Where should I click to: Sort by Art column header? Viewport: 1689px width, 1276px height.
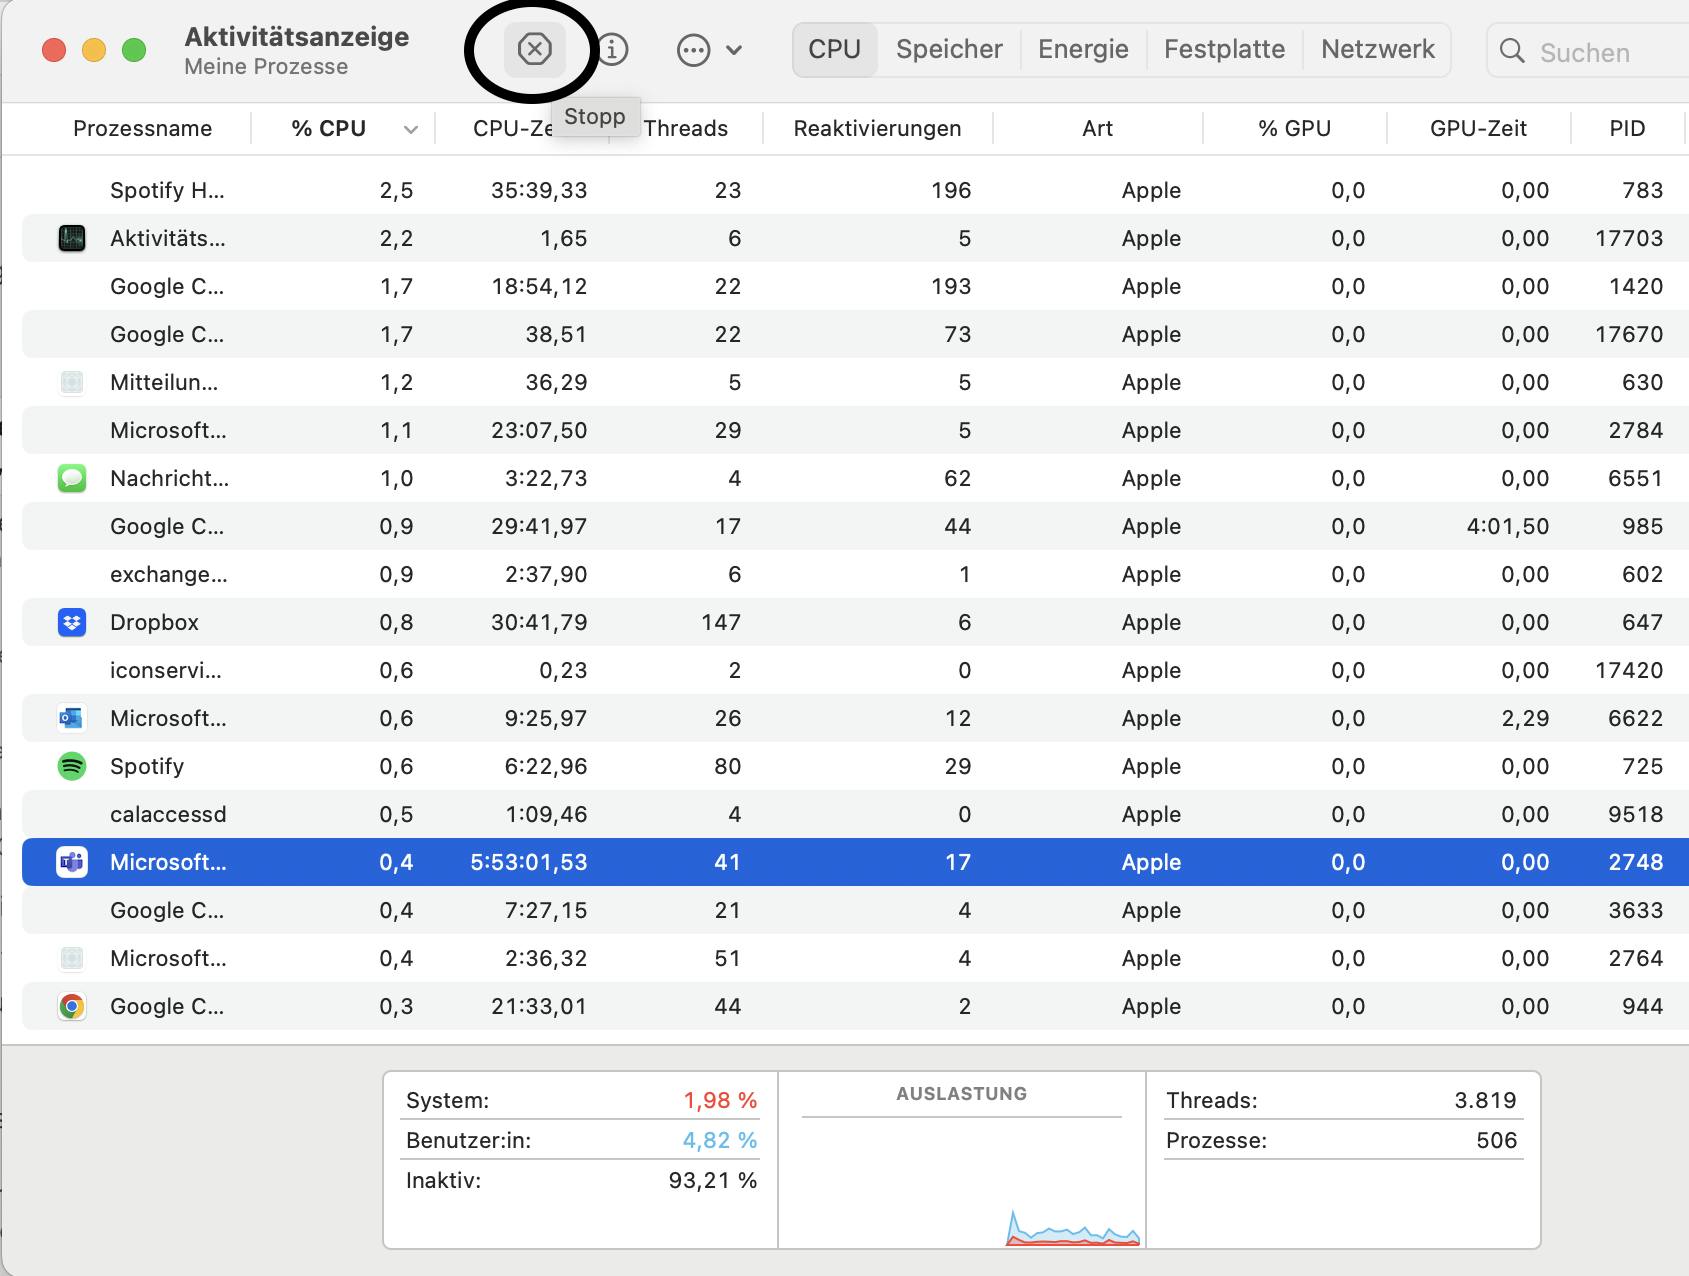[1097, 128]
